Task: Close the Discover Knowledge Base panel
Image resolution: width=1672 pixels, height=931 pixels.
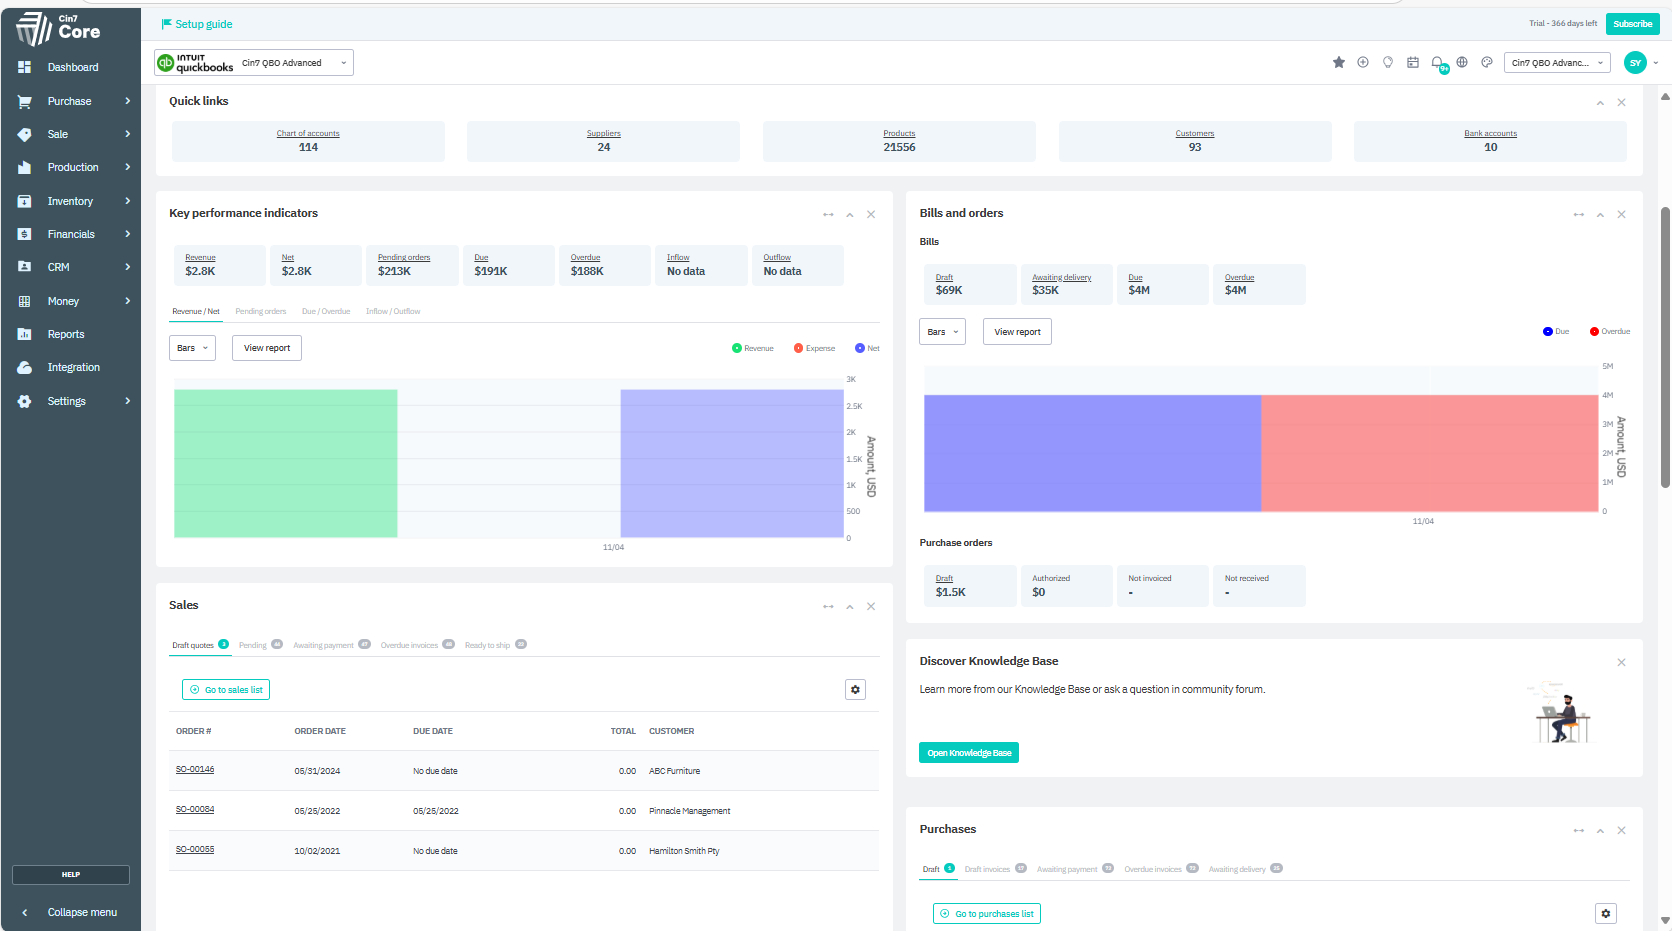Action: click(1622, 662)
